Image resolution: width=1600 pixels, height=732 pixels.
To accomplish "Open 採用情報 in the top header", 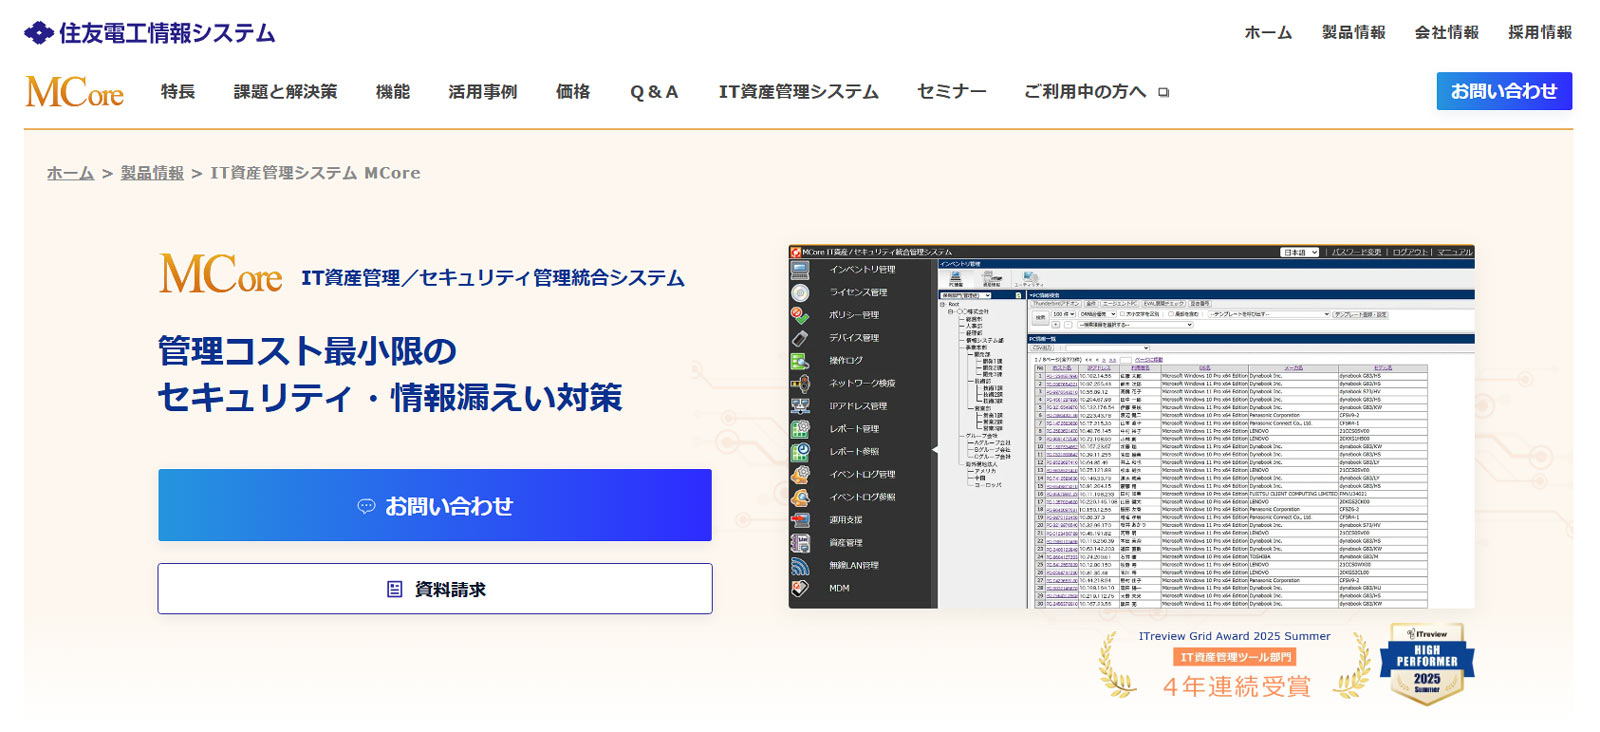I will pyautogui.click(x=1539, y=33).
